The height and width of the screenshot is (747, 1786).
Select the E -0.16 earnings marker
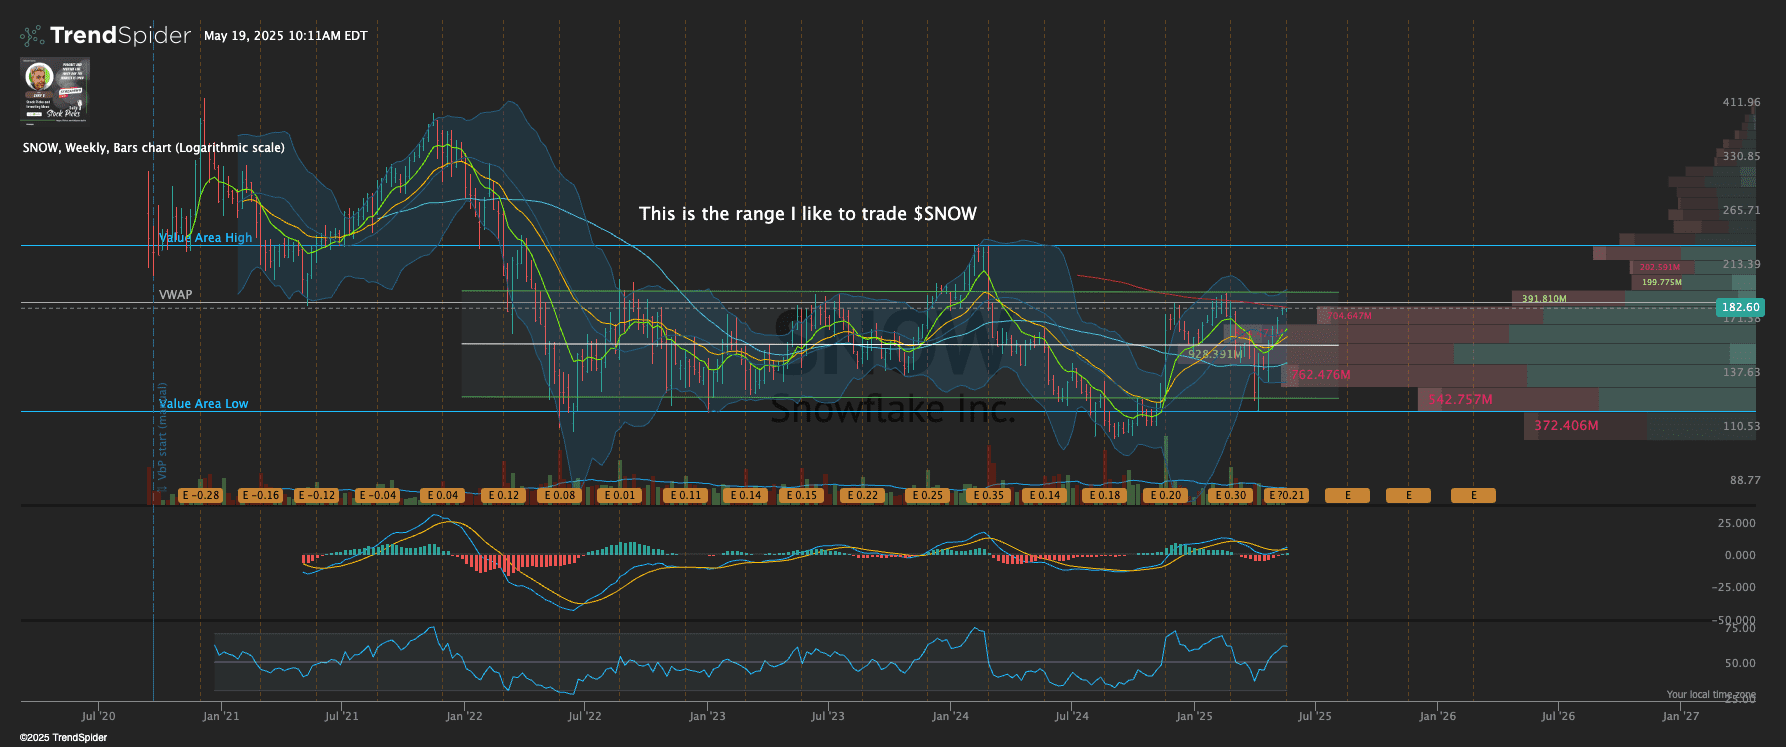pyautogui.click(x=260, y=495)
